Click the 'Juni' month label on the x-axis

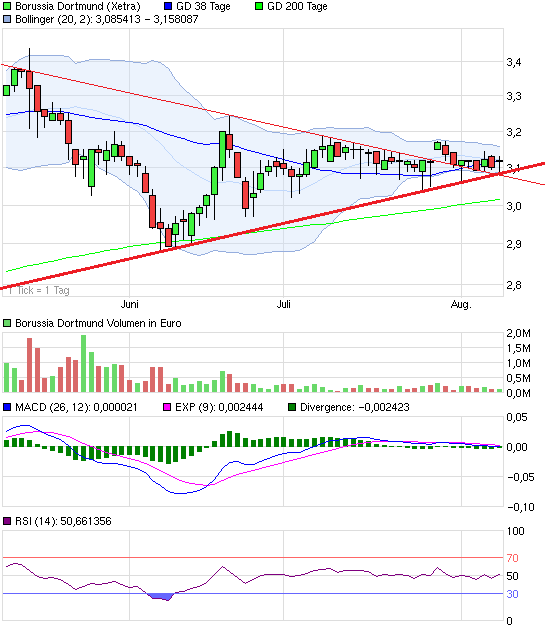pyautogui.click(x=130, y=304)
